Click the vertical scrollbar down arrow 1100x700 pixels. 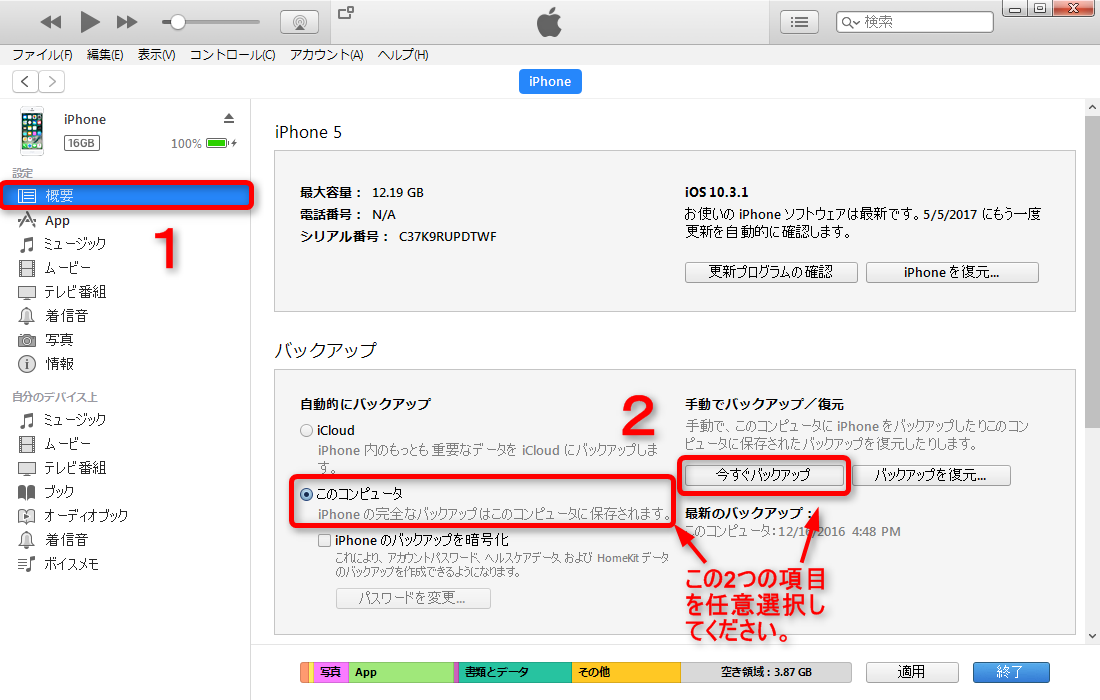(1092, 636)
